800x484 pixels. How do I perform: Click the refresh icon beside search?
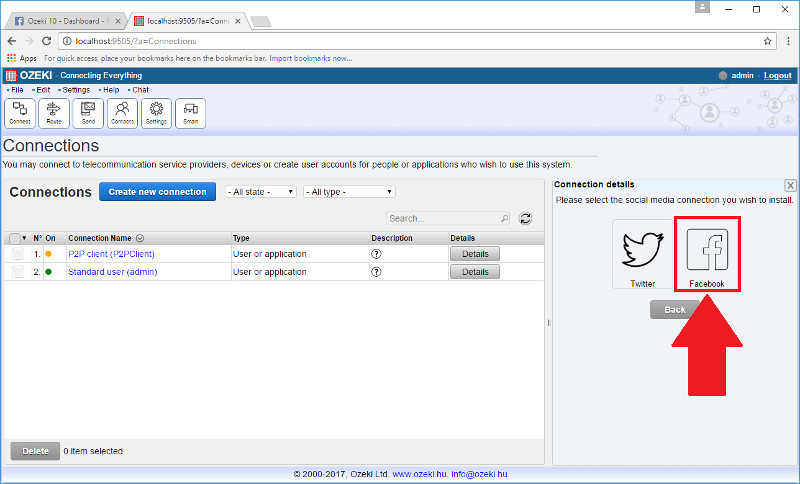525,218
